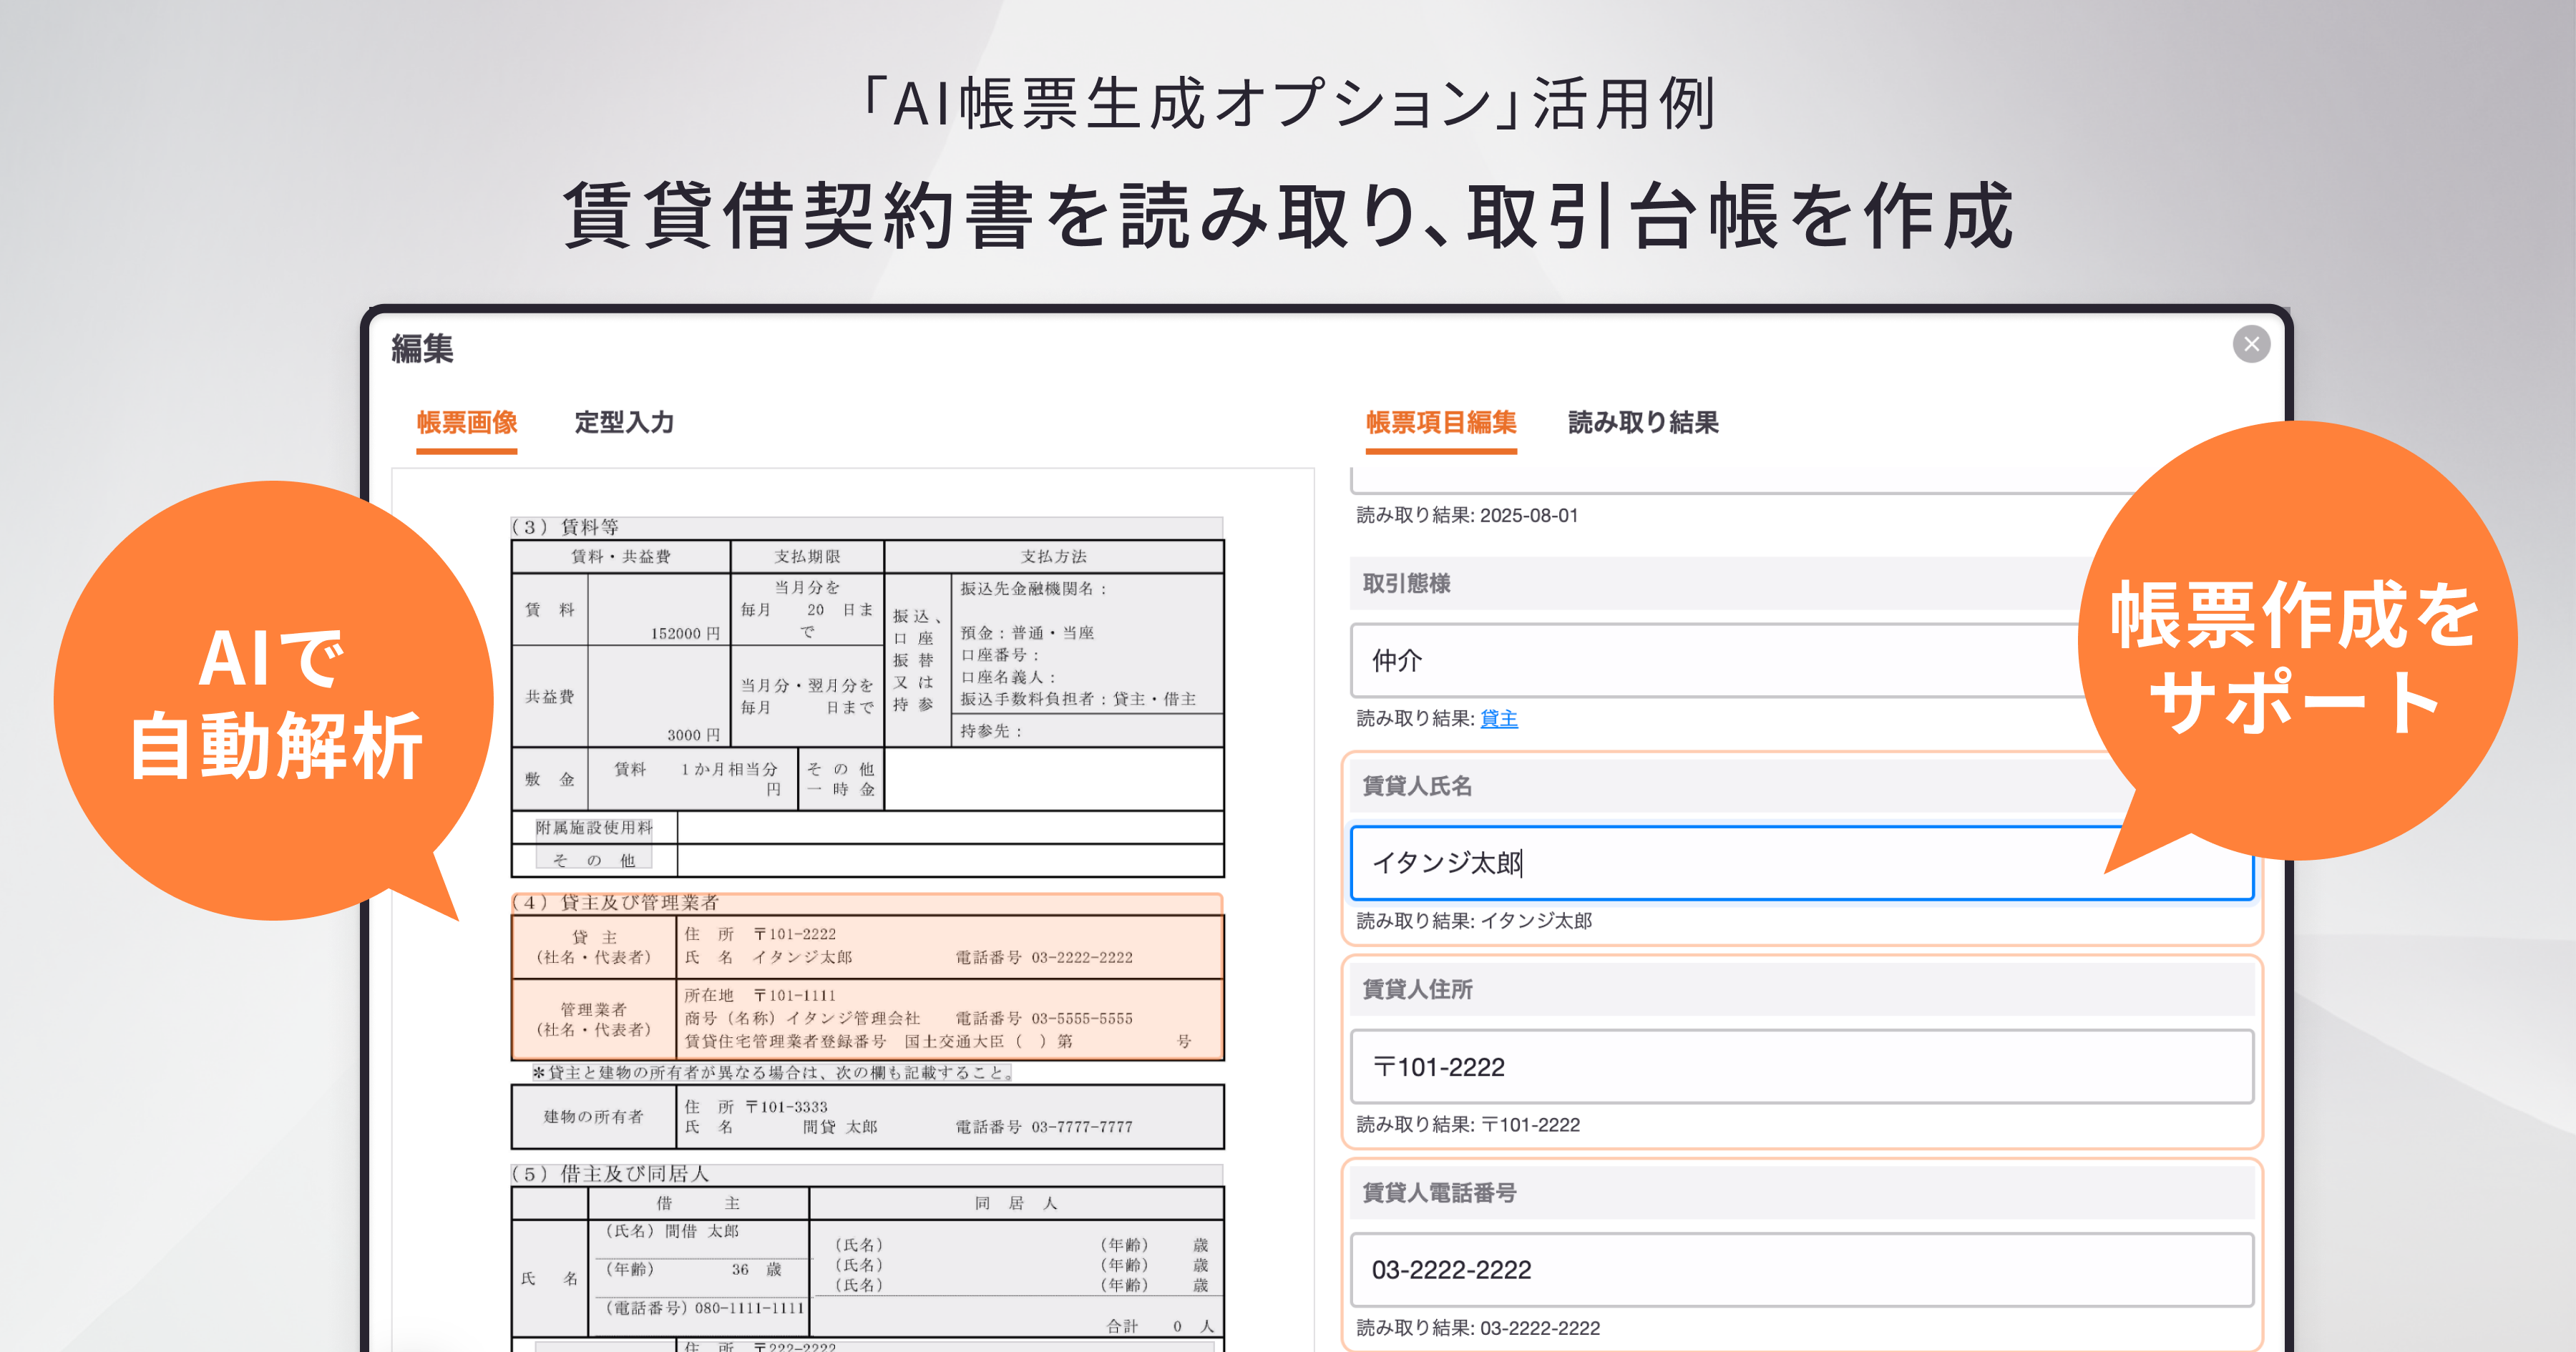2576x1352 pixels.
Task: Click the AIで自動解析 orange bubble
Action: (x=273, y=700)
